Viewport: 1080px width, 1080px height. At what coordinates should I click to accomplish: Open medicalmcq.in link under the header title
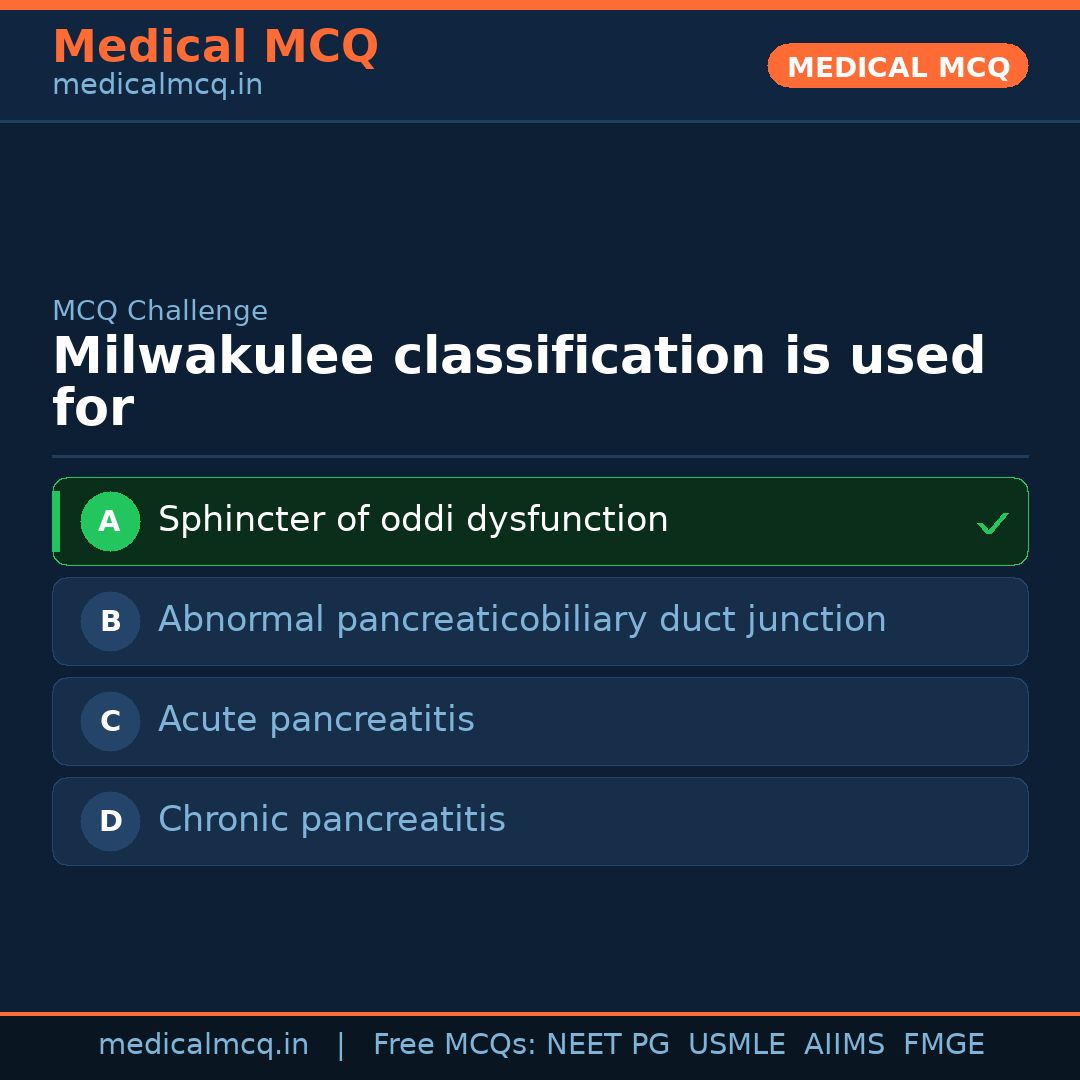pyautogui.click(x=157, y=86)
